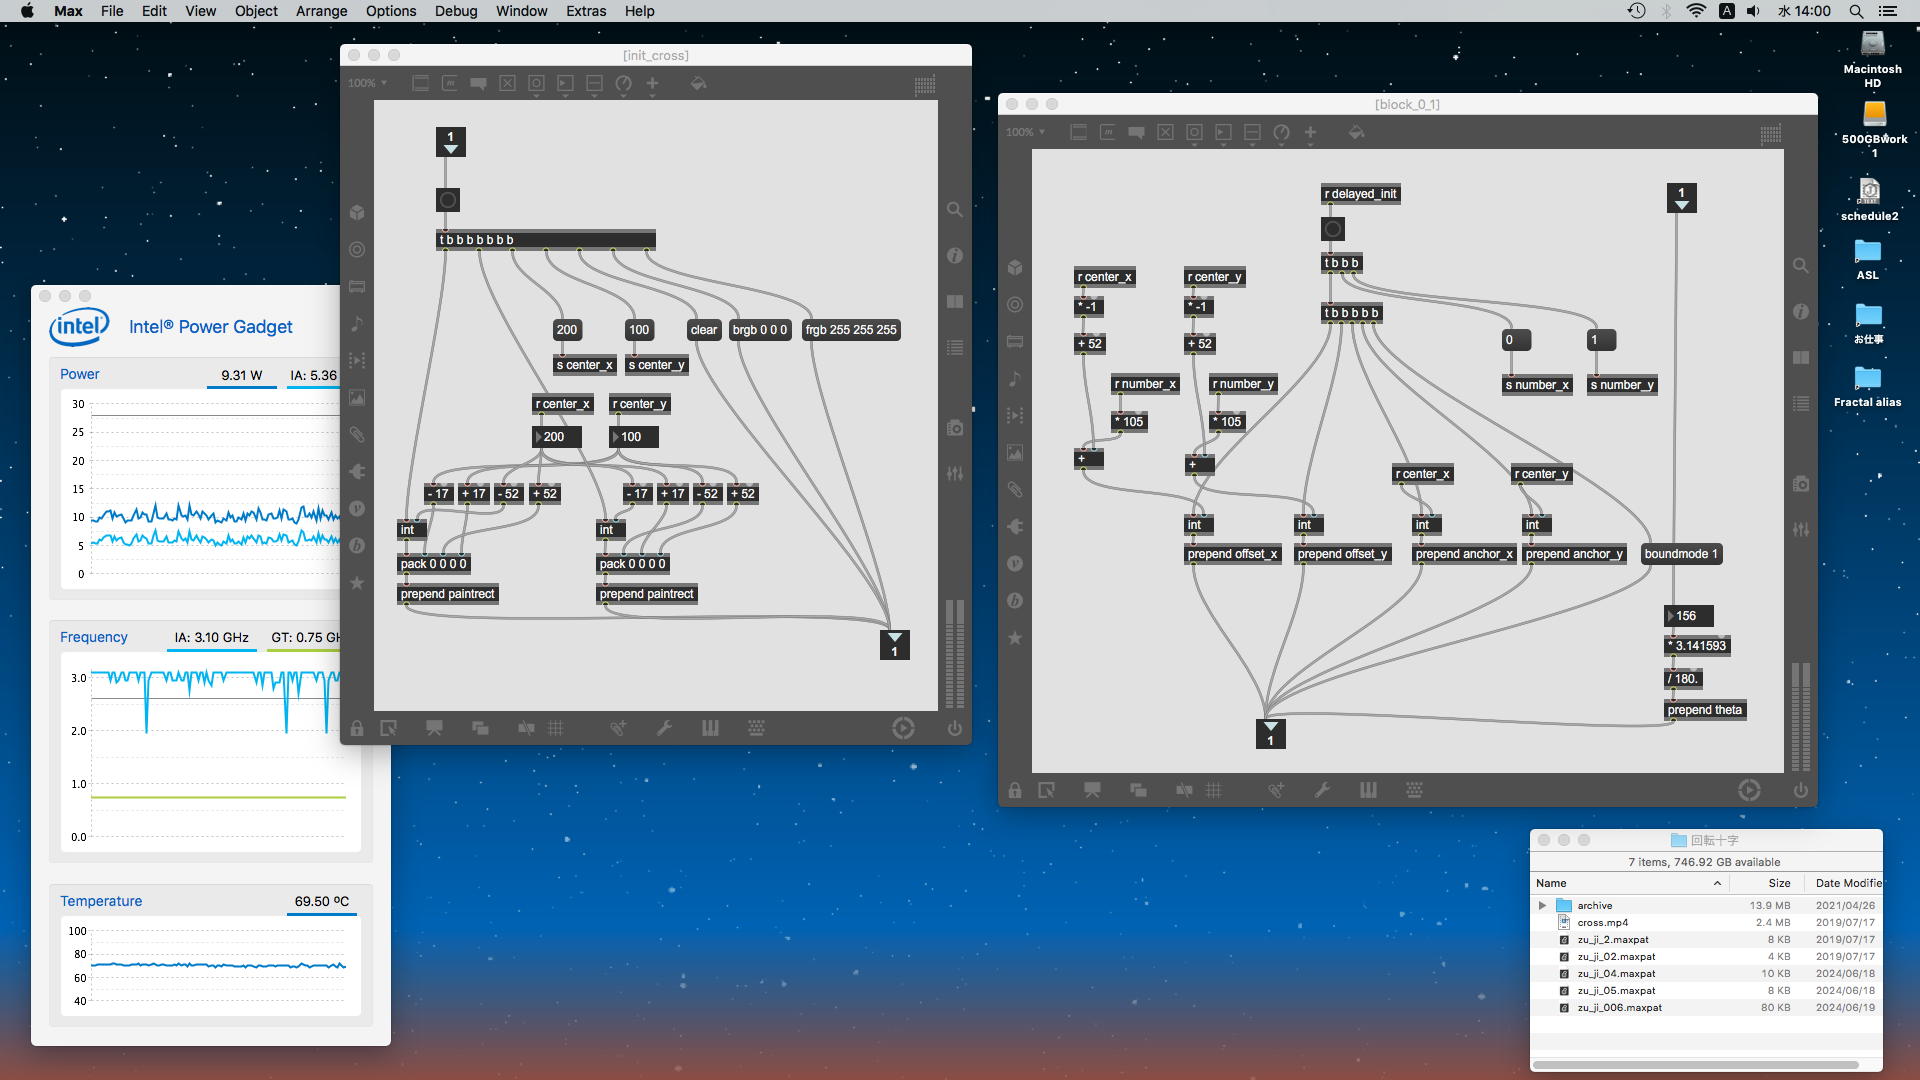This screenshot has width=1920, height=1080.
Task: Toggle the grid in init_cross bottom toolbar
Action: click(x=556, y=728)
